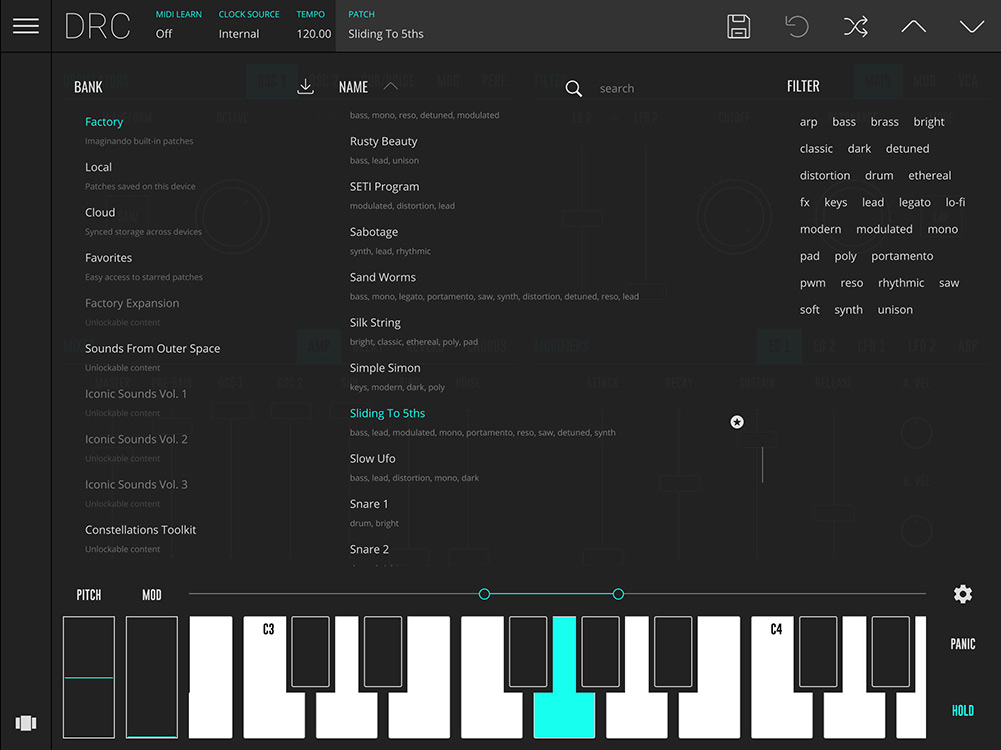Open the hamburger menu

[25, 26]
